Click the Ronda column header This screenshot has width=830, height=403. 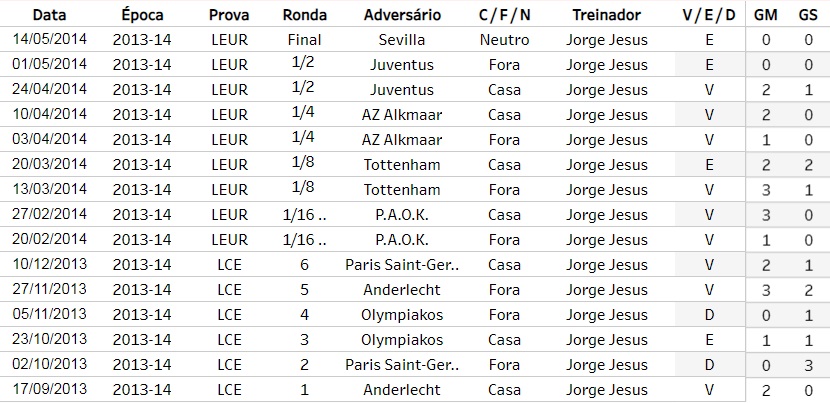304,15
